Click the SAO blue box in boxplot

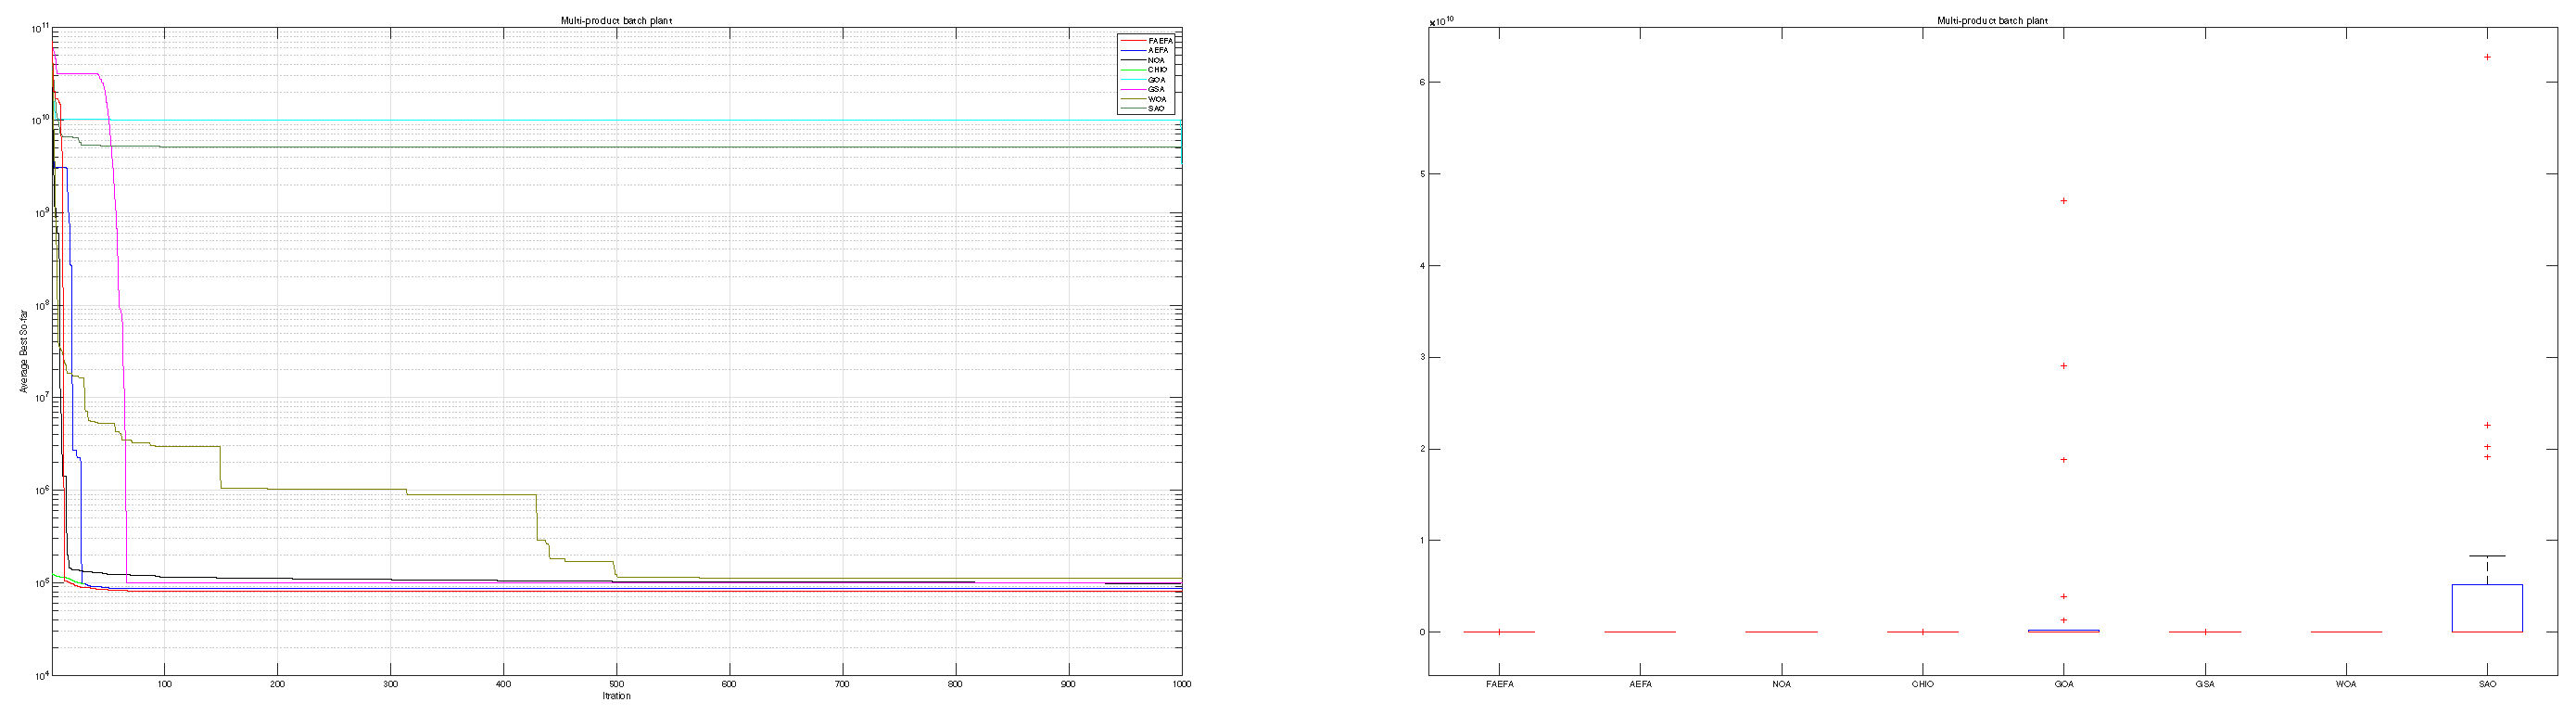[x=2486, y=608]
